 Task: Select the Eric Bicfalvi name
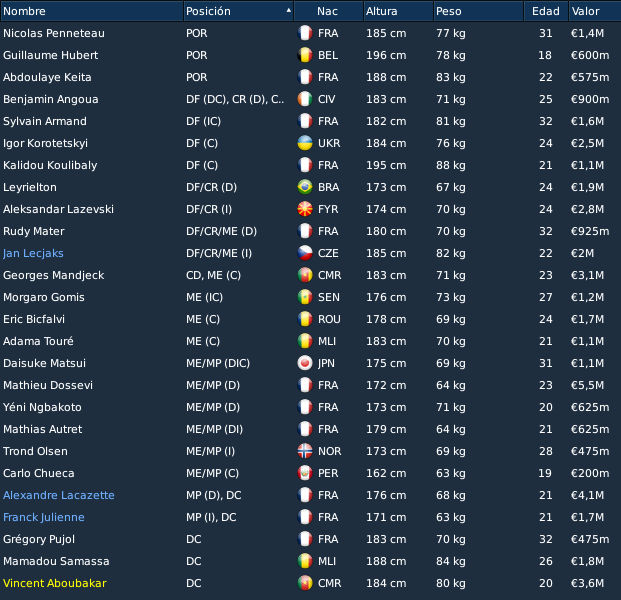[34, 319]
